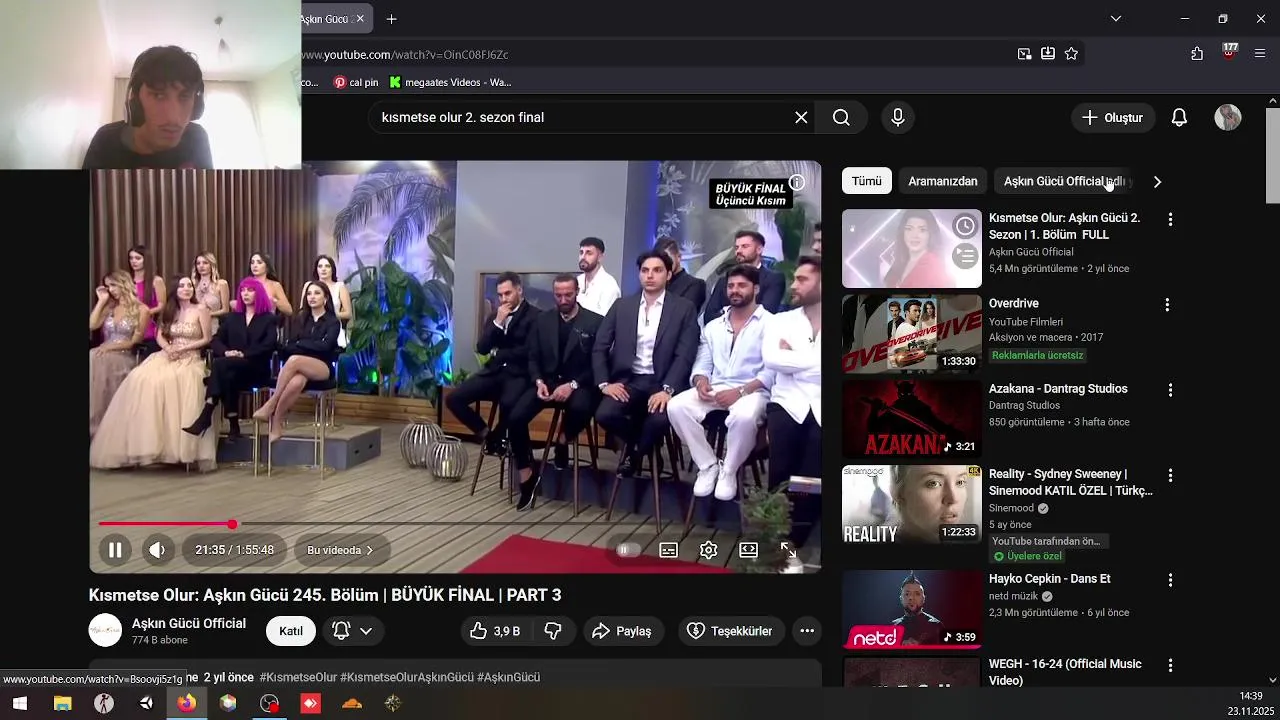Open the Reality movie thumbnail

coord(912,504)
